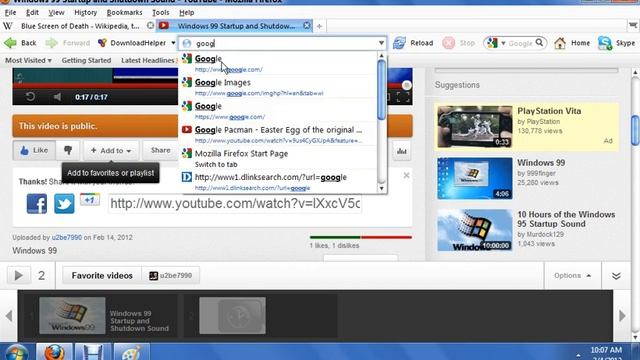Click the Back arrow icon

pos(10,43)
